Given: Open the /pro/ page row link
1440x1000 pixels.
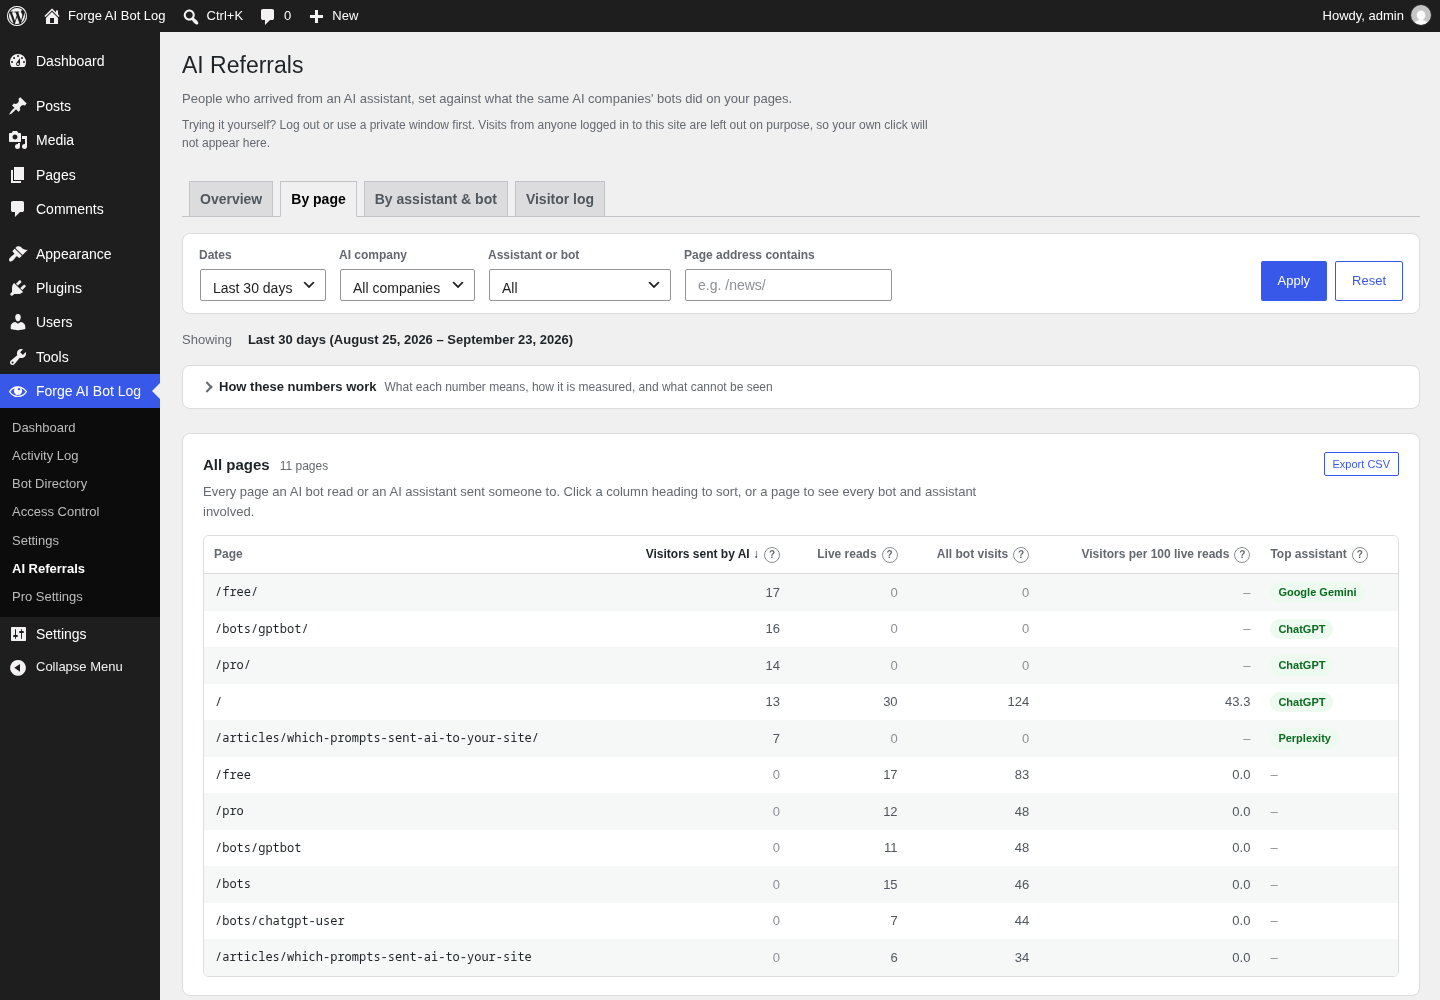Looking at the screenshot, I should pos(233,665).
